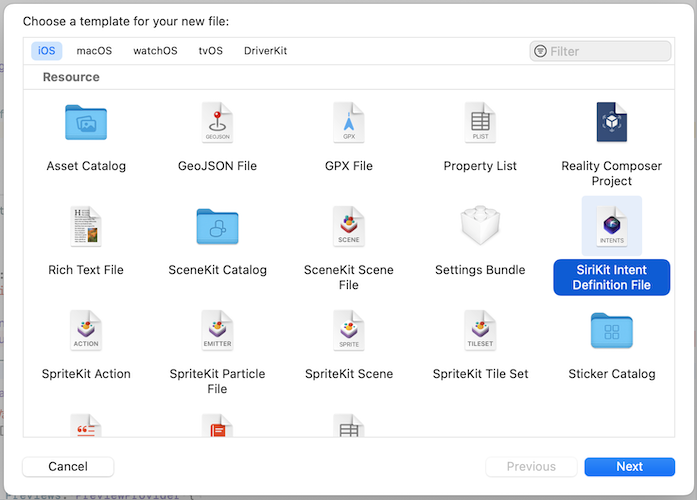Pick the GPX File template icon
This screenshot has width=697, height=500.
[x=349, y=122]
